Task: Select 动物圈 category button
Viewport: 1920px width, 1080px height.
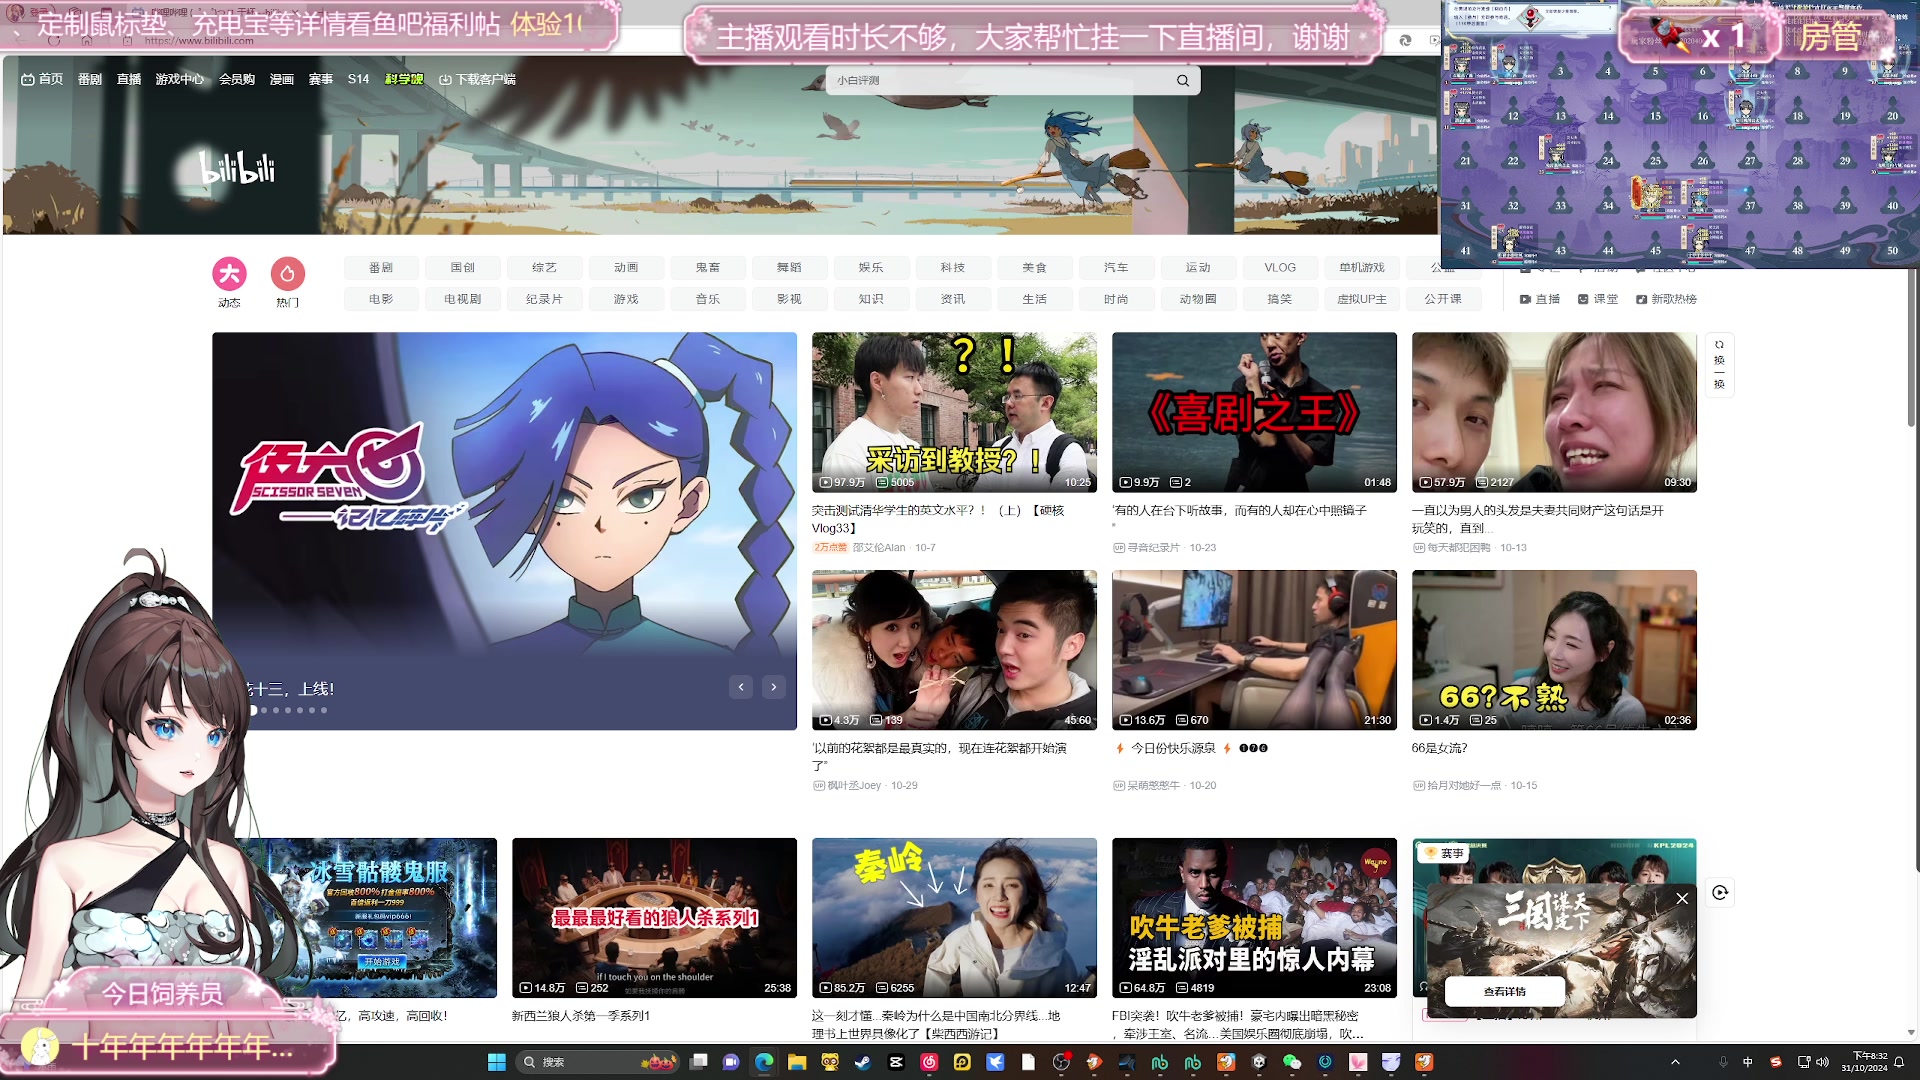Action: [x=1198, y=299]
